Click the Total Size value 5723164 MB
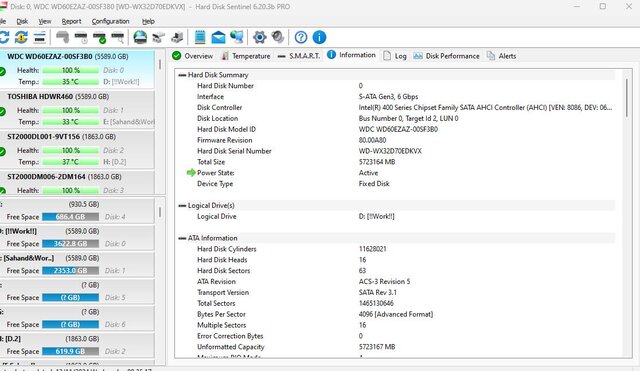 point(377,162)
